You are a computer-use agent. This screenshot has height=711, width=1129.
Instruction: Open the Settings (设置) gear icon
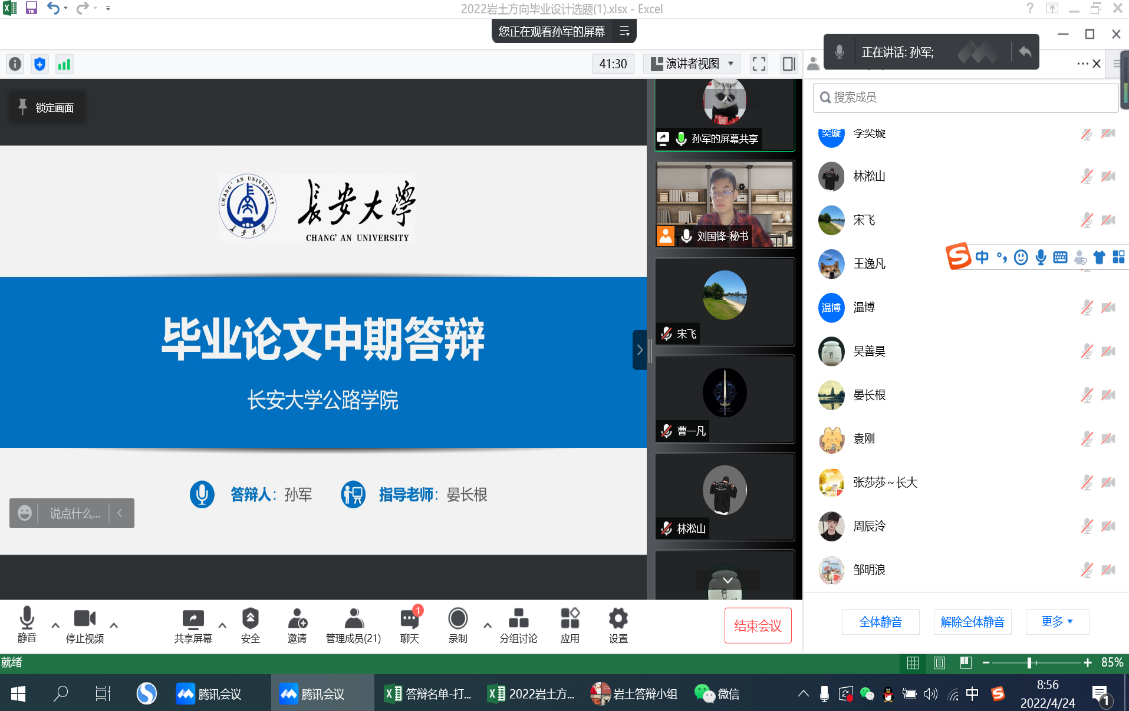618,619
